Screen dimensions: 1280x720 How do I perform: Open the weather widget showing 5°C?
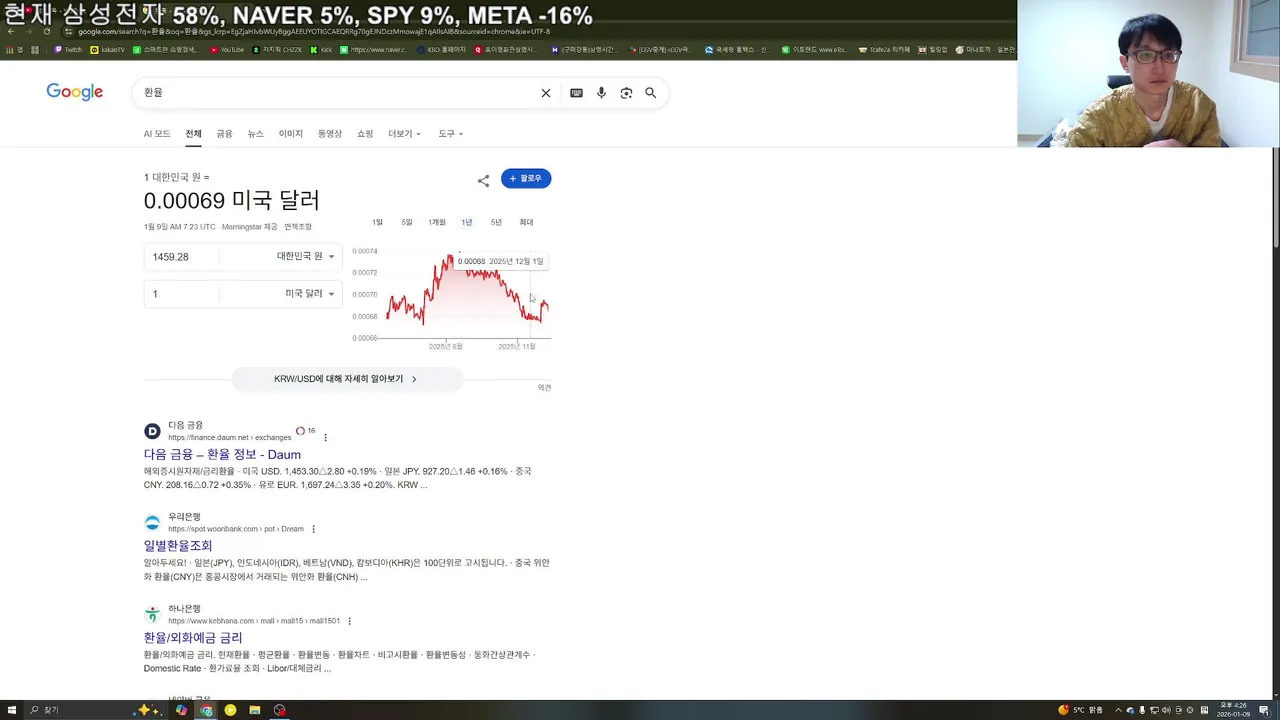(x=1081, y=710)
